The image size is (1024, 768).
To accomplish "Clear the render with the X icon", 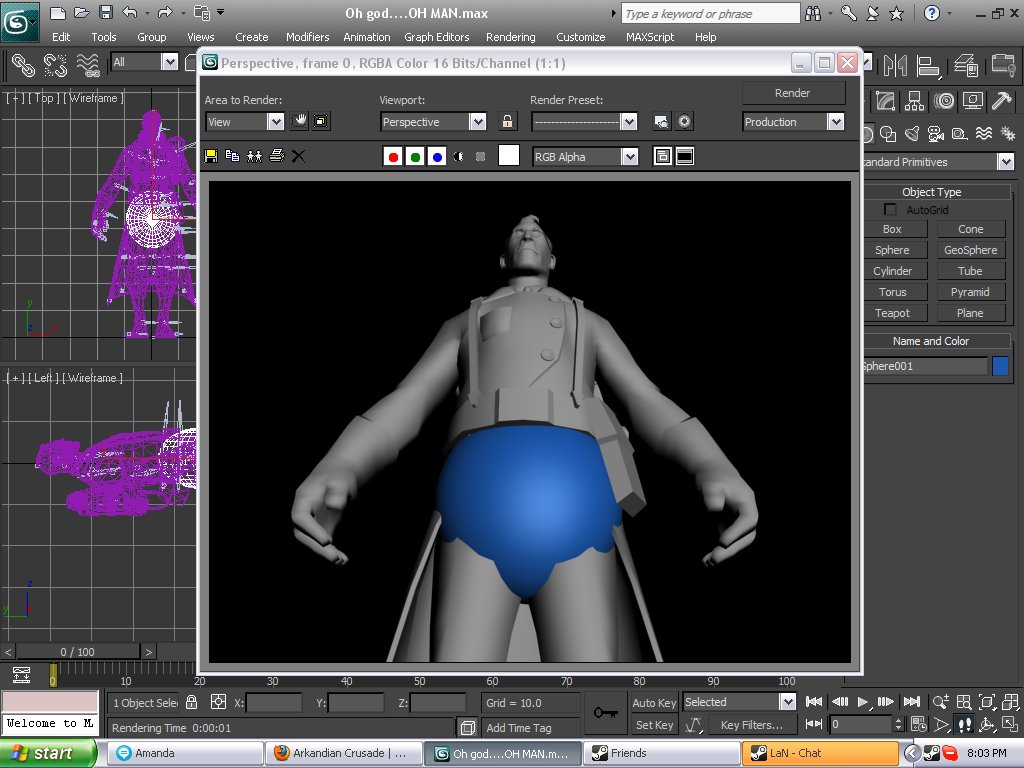I will (298, 156).
